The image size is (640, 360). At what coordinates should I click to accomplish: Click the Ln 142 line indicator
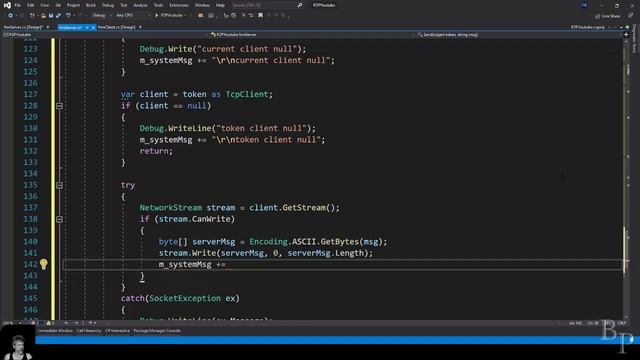(576, 323)
